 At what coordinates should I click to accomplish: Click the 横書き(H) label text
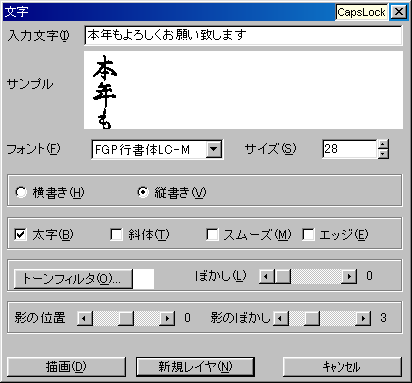(x=58, y=193)
